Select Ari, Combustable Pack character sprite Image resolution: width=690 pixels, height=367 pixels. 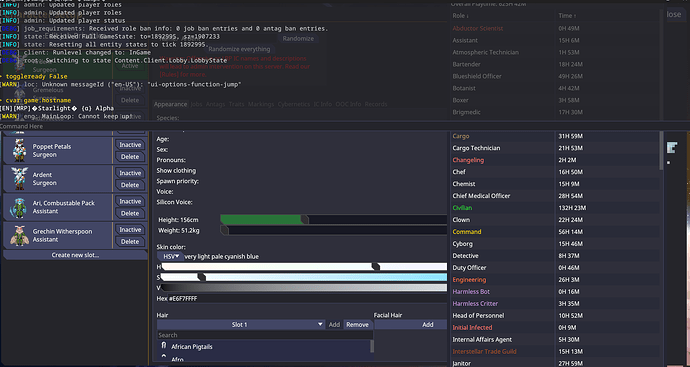click(x=19, y=207)
